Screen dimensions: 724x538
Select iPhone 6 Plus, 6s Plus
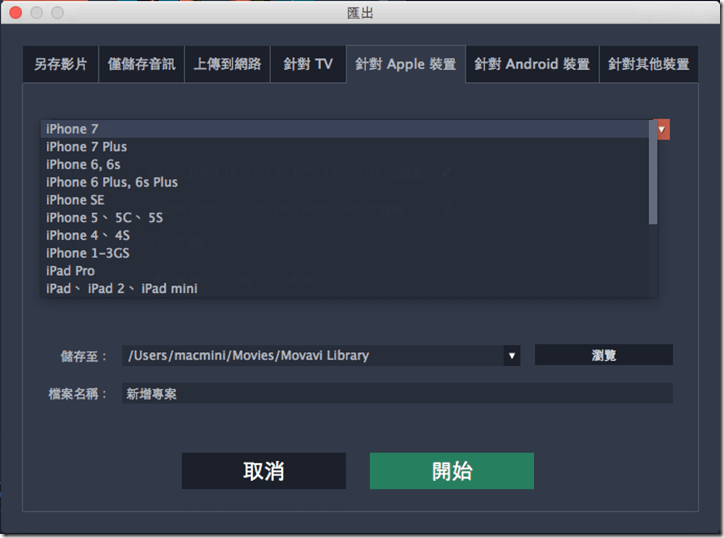click(x=345, y=182)
